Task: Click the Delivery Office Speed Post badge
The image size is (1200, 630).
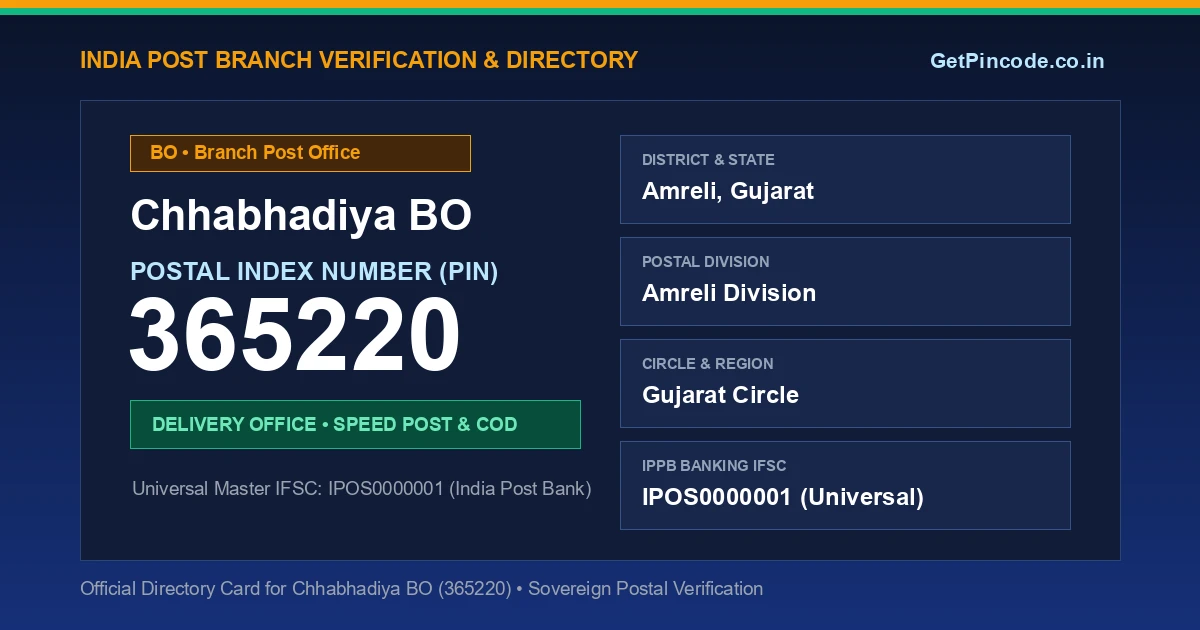Action: tap(355, 424)
